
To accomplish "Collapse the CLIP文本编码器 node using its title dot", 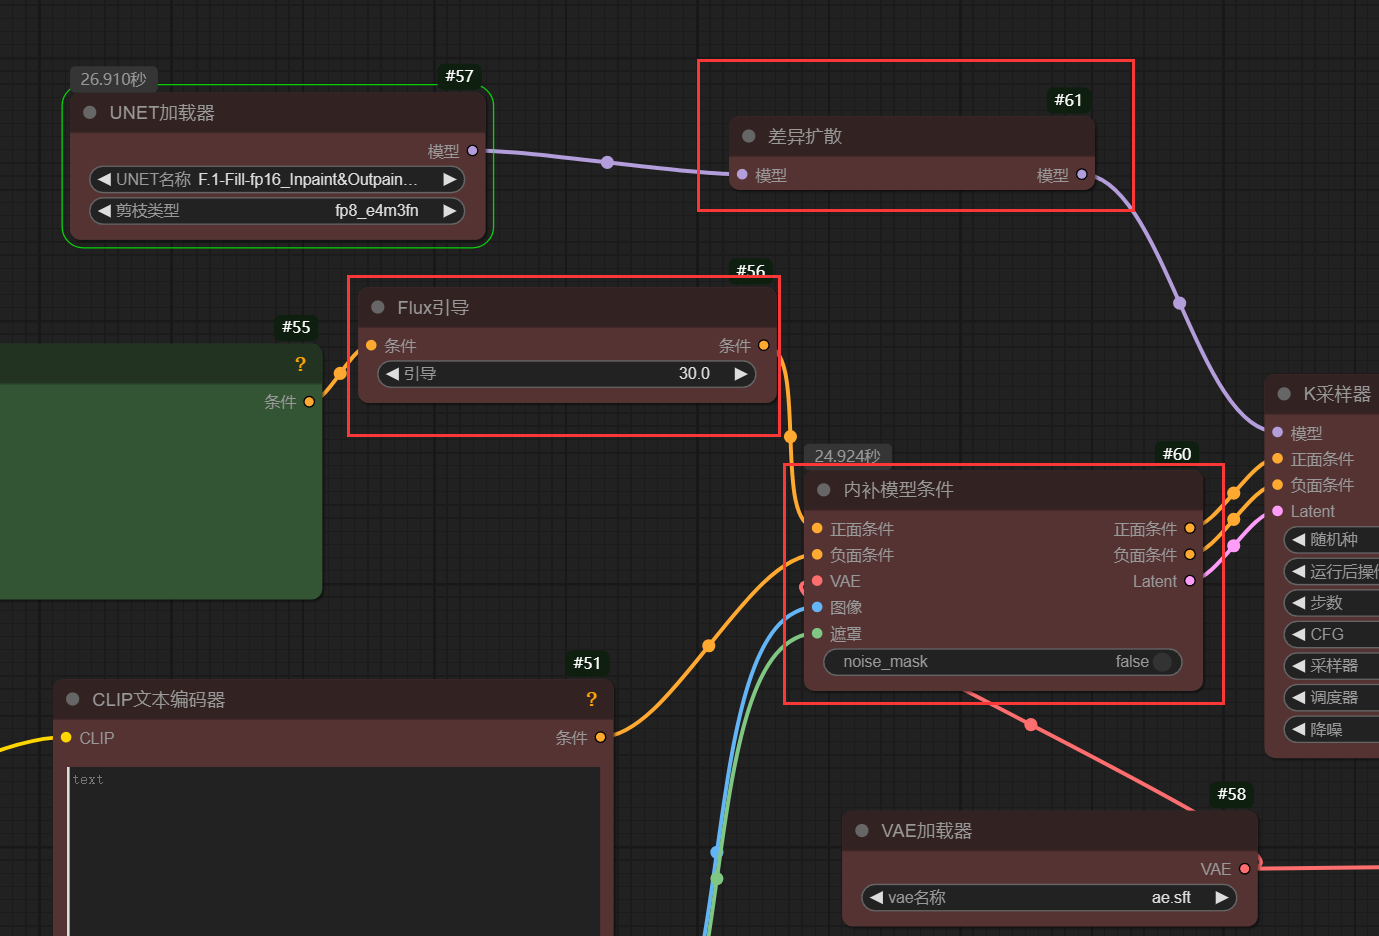I will [72, 700].
